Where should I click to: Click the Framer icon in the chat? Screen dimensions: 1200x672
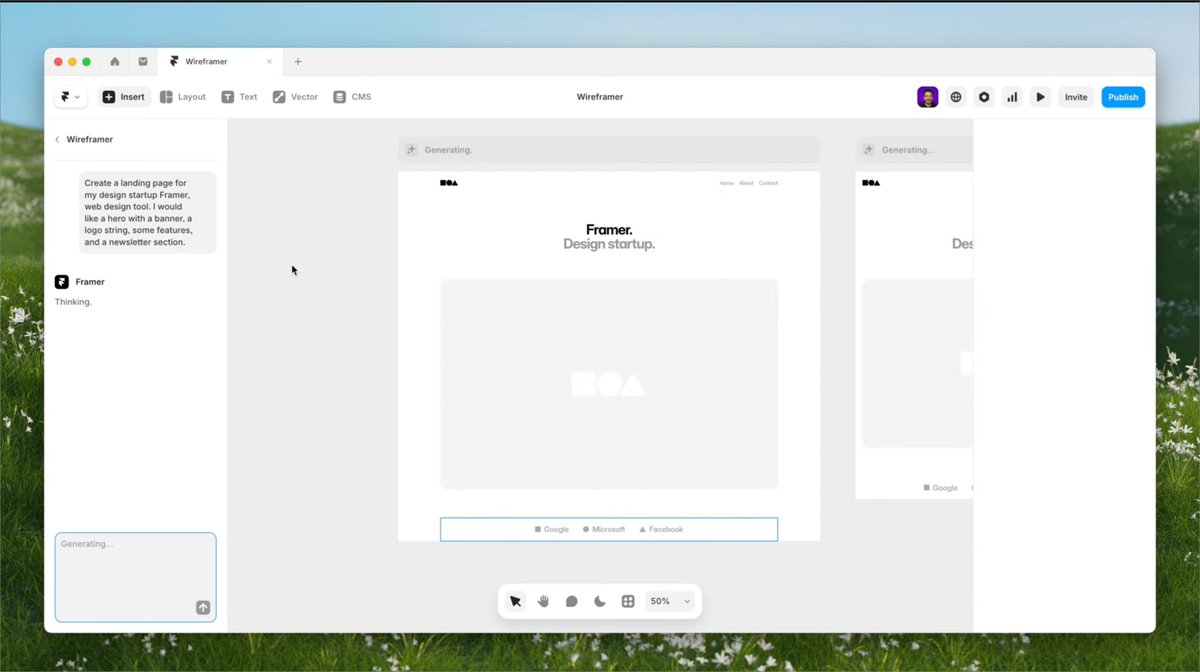62,282
